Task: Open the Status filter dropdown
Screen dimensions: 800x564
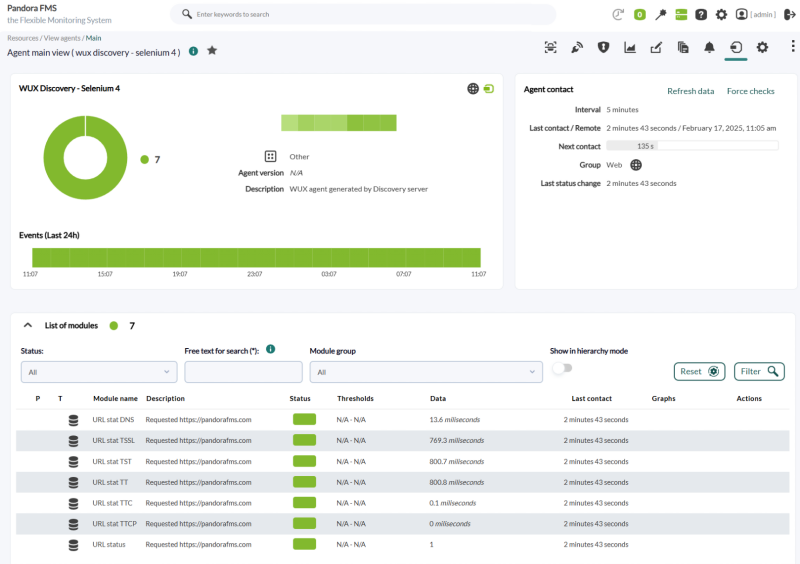Action: [99, 372]
